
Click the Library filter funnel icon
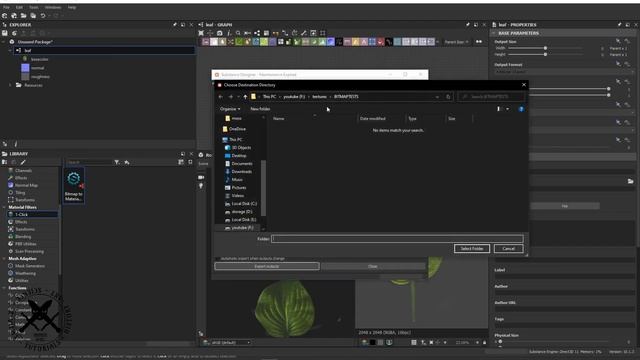pyautogui.click(x=117, y=162)
